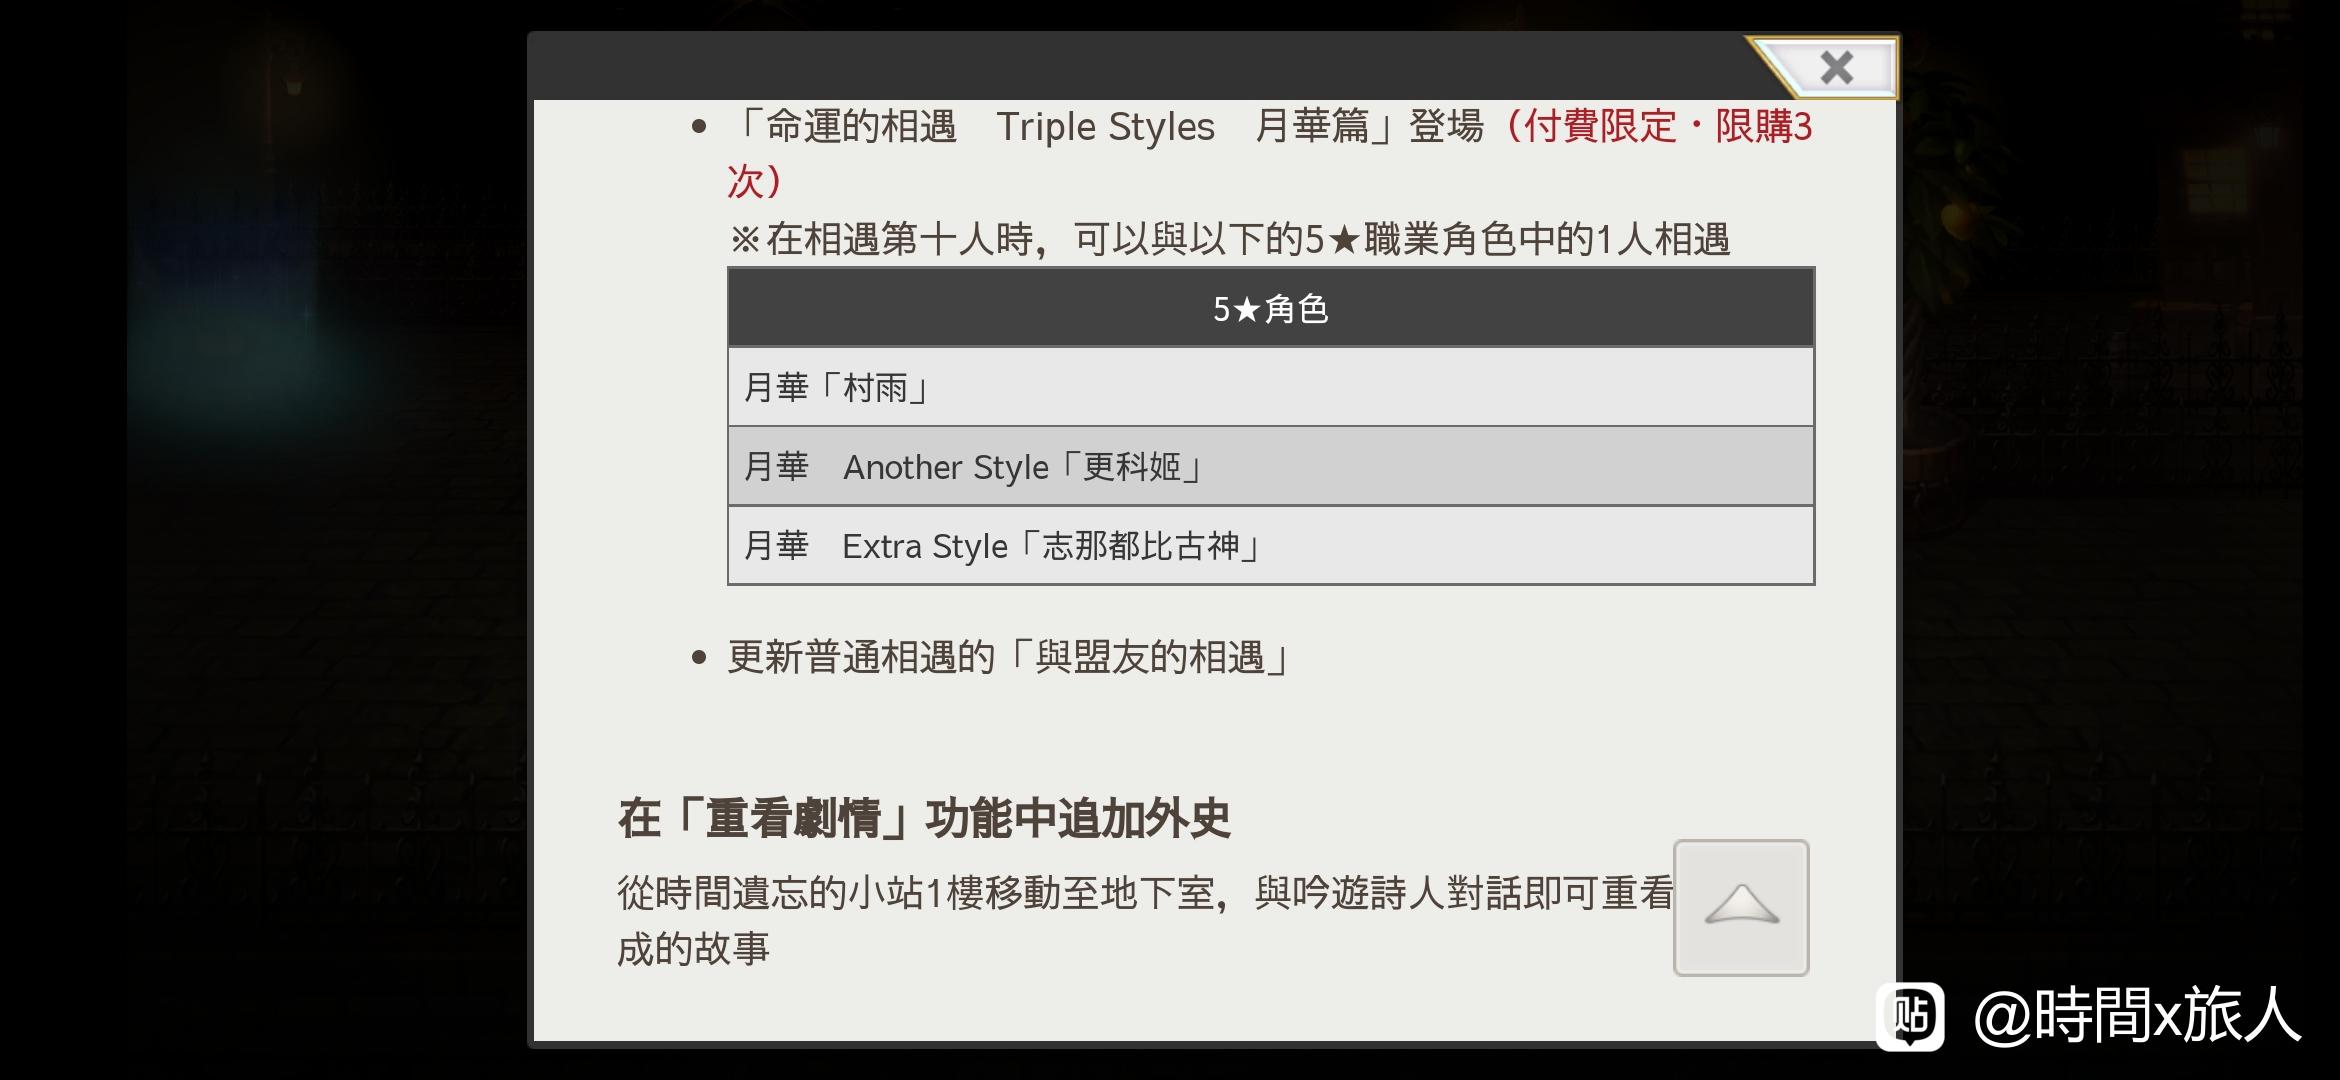Click the 在「重看劇情」功能中追加外史 heading
This screenshot has width=2340, height=1080.
tap(924, 818)
